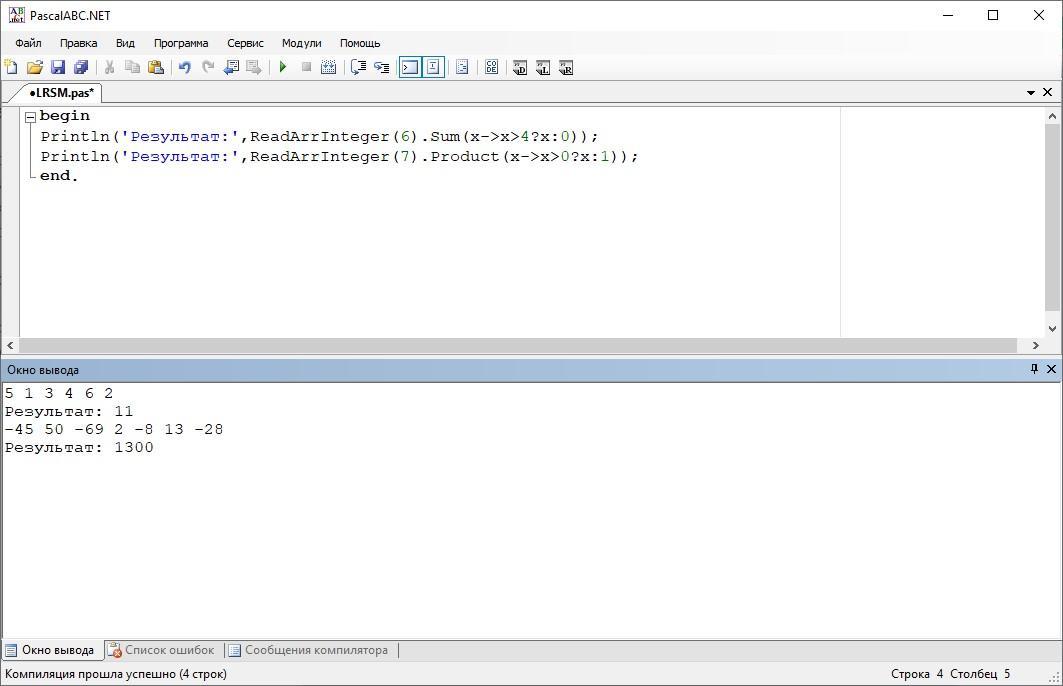Close the LRSM.pas tab with X
The height and width of the screenshot is (686, 1063).
(1047, 92)
